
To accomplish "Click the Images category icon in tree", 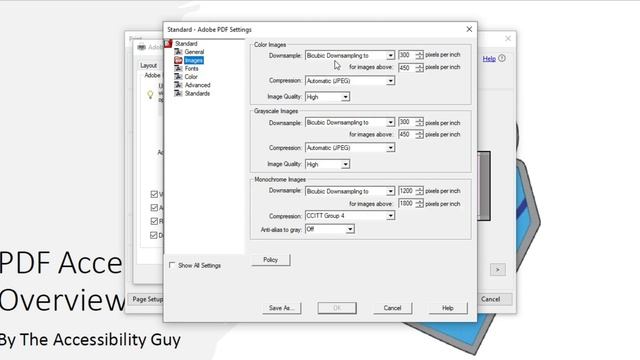I will [178, 60].
